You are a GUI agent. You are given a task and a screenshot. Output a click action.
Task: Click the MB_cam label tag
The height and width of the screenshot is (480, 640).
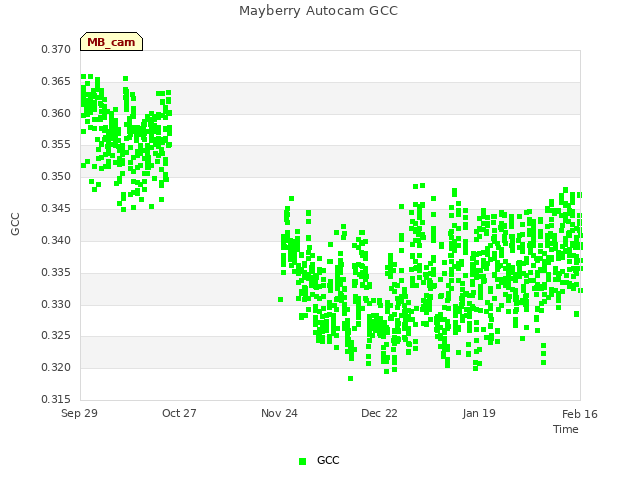111,42
